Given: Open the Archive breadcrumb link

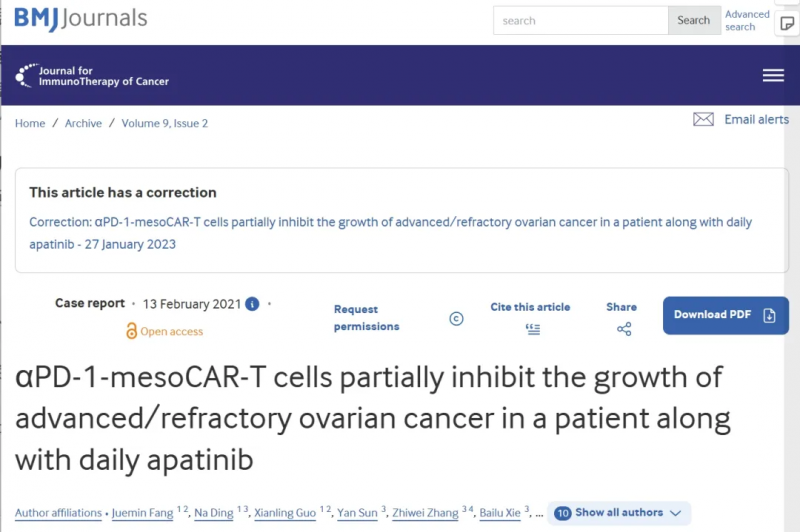Looking at the screenshot, I should (x=83, y=123).
